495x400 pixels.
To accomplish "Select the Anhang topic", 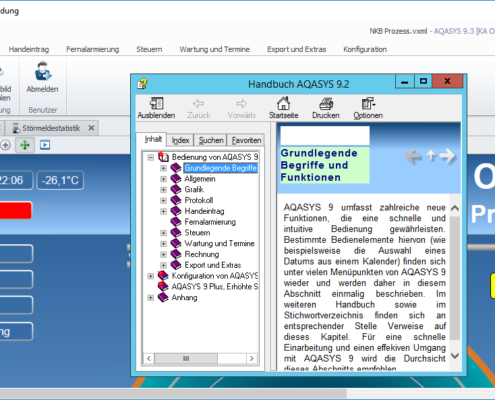I will pos(184,297).
